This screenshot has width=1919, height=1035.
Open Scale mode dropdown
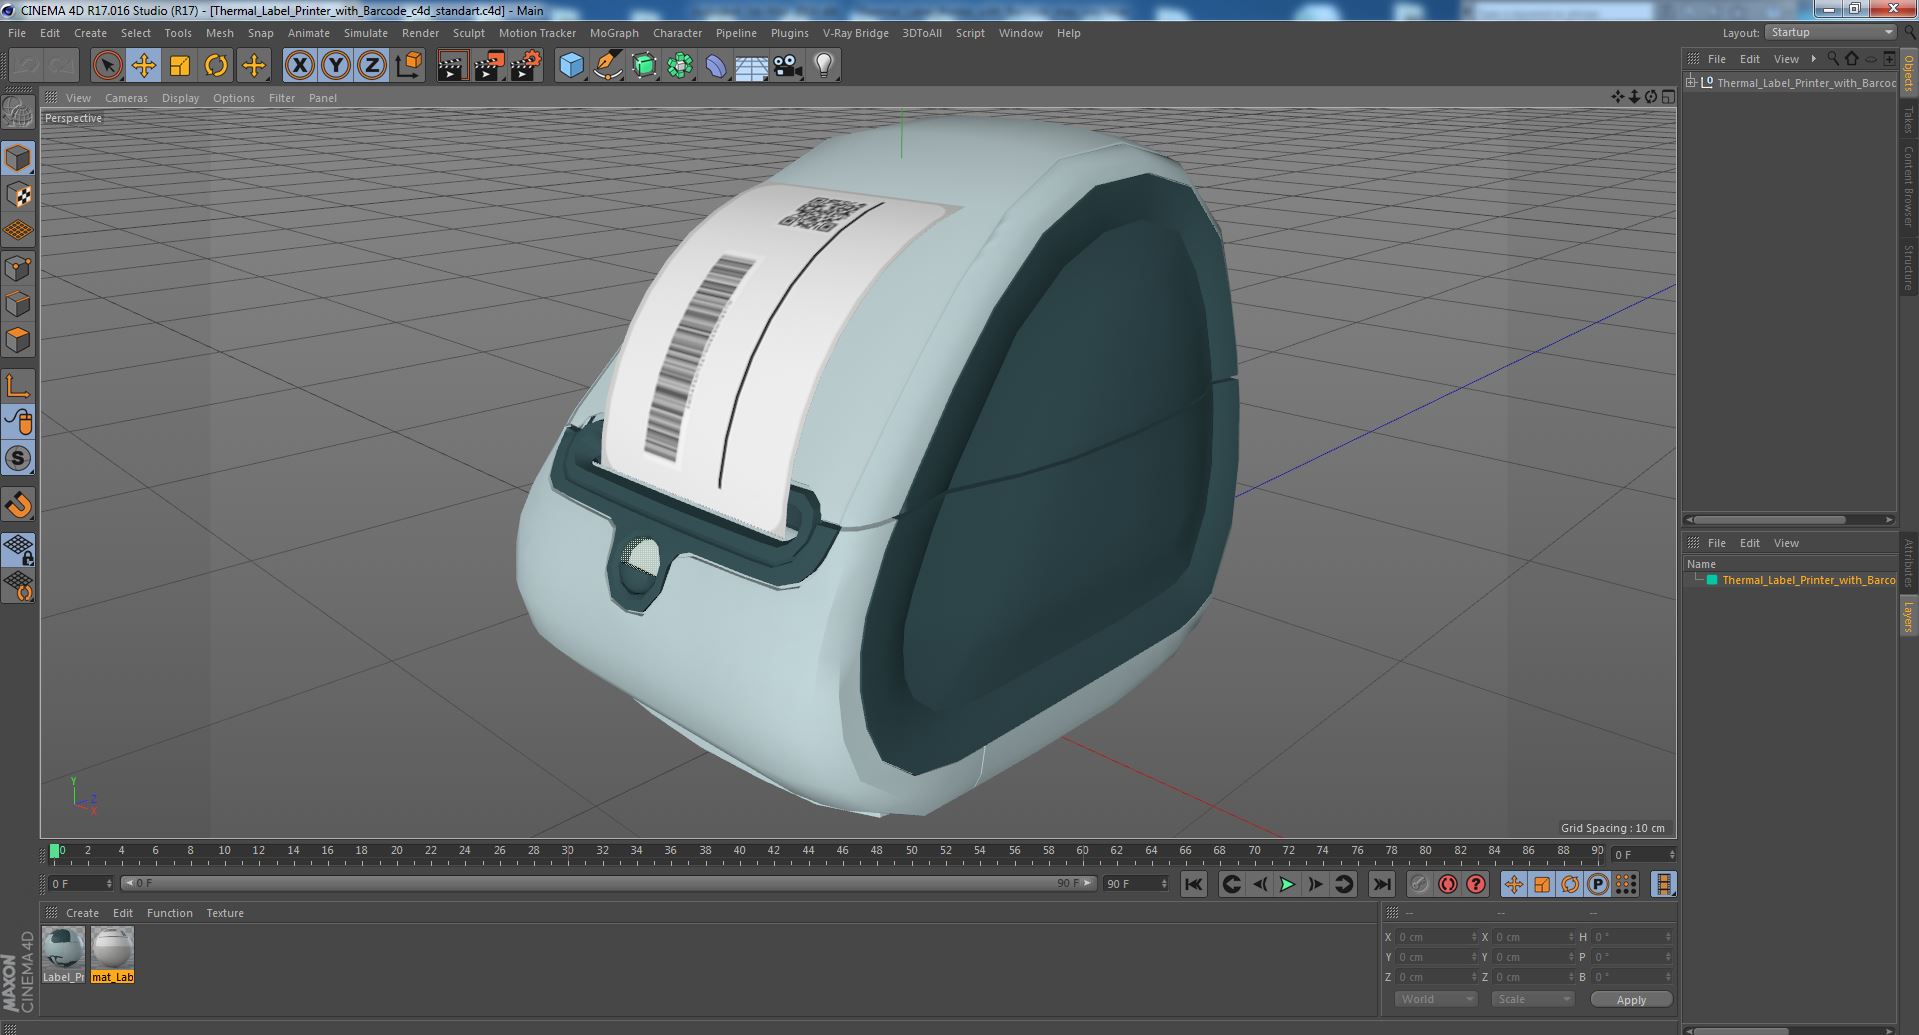coord(1533,999)
